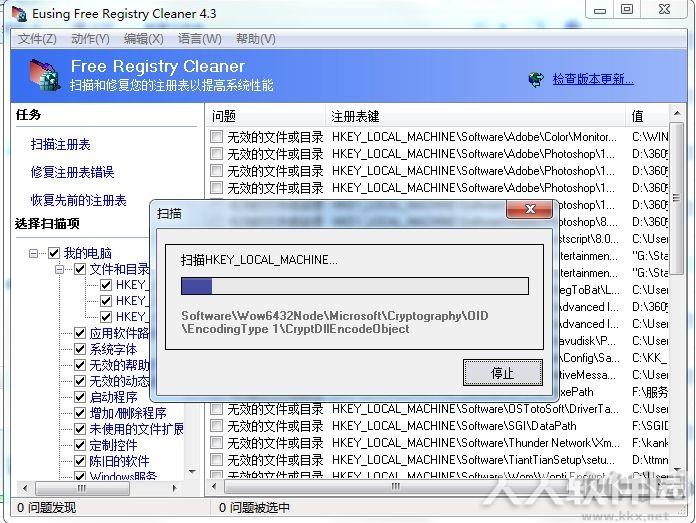This screenshot has width=696, height=523.
Task: Open the 动作(Y) menu
Action: point(90,39)
